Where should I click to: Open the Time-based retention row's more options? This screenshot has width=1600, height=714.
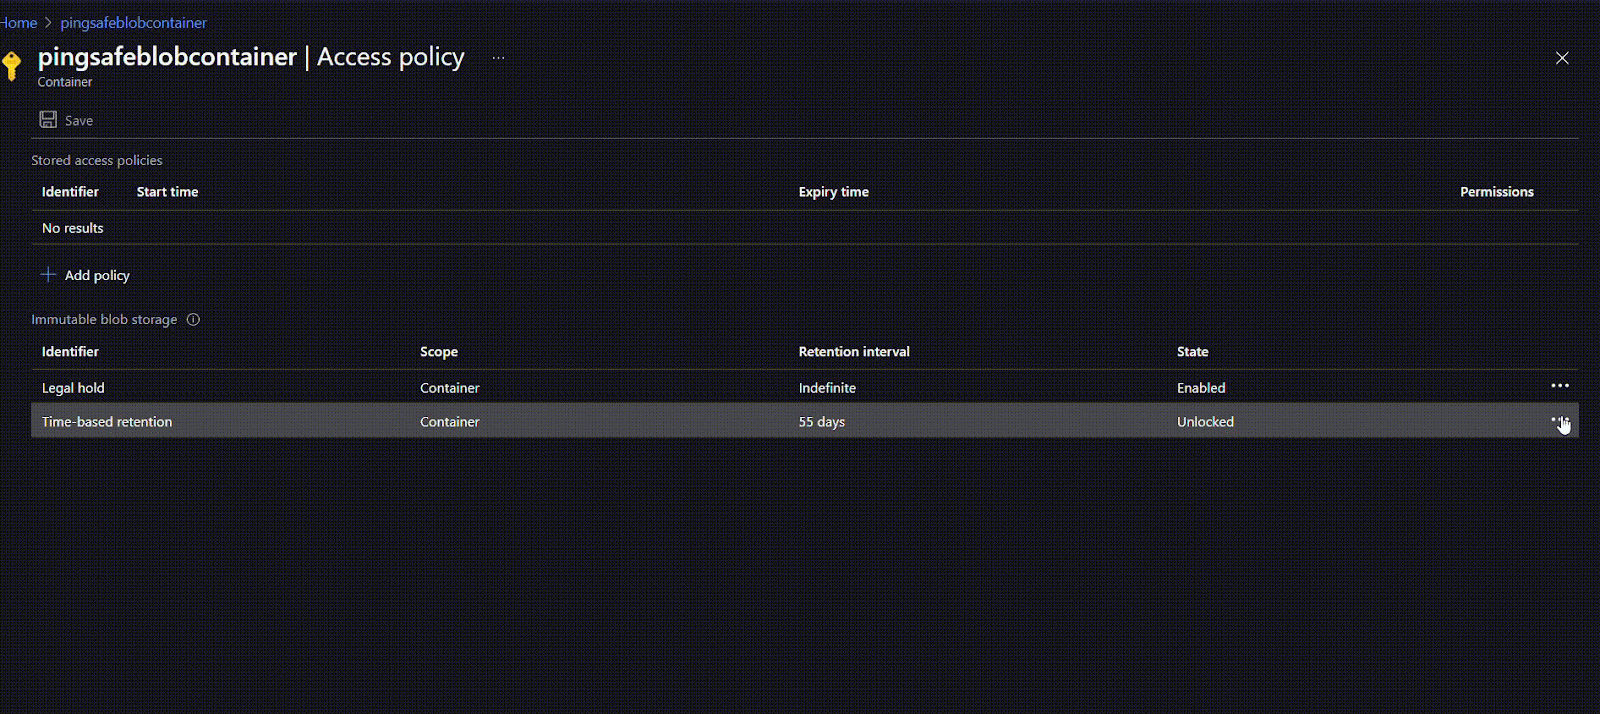click(1559, 421)
